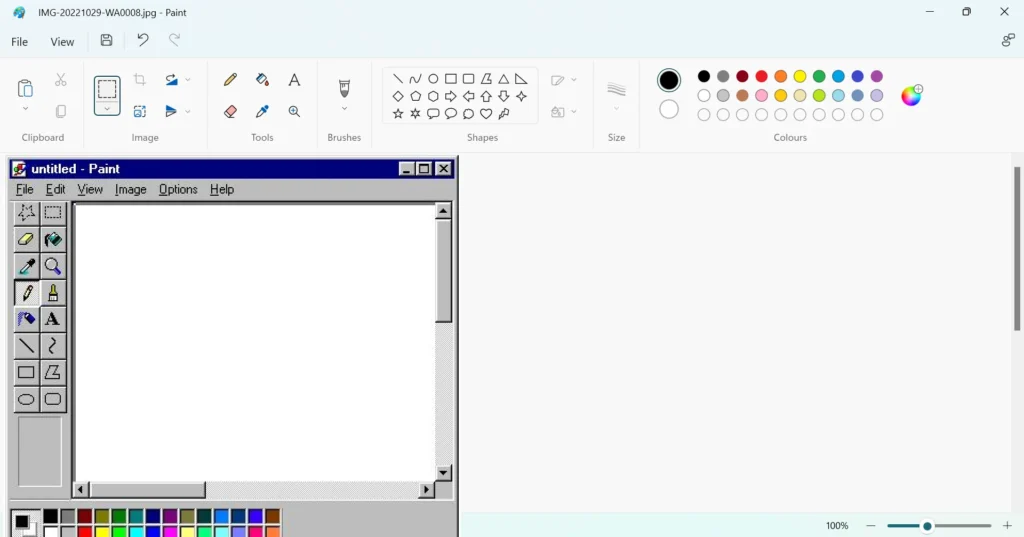Click the share icon at top right
This screenshot has width=1024, height=537.
click(x=1008, y=41)
